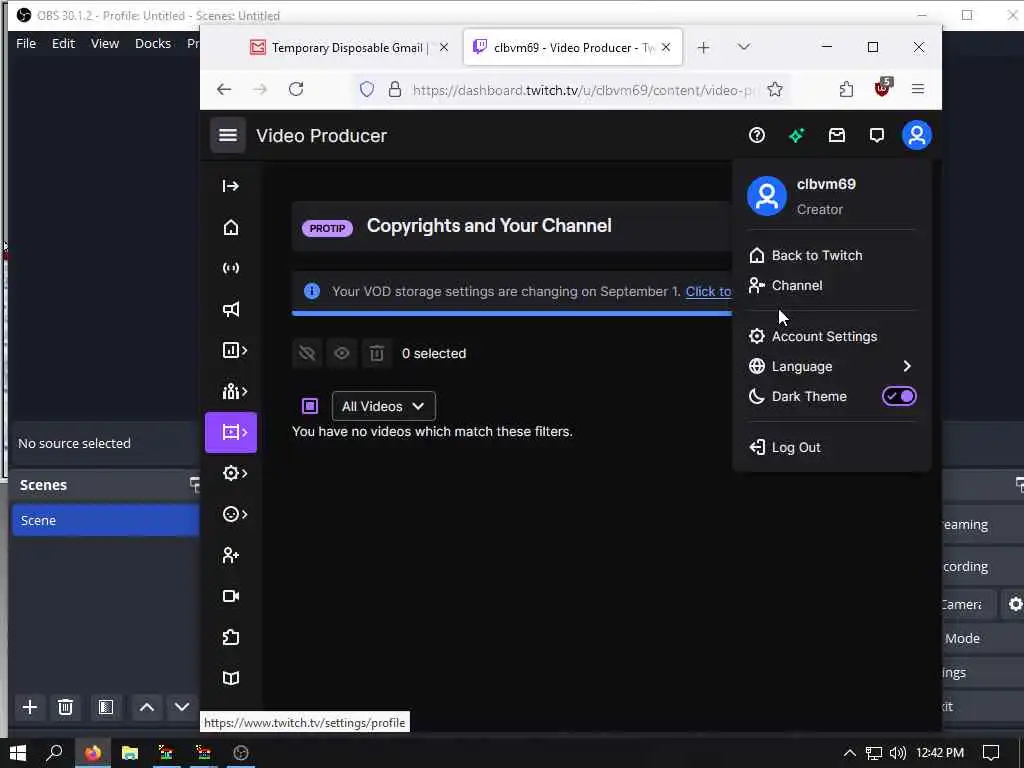Click the publish eye button
The height and width of the screenshot is (768, 1024).
click(x=342, y=353)
